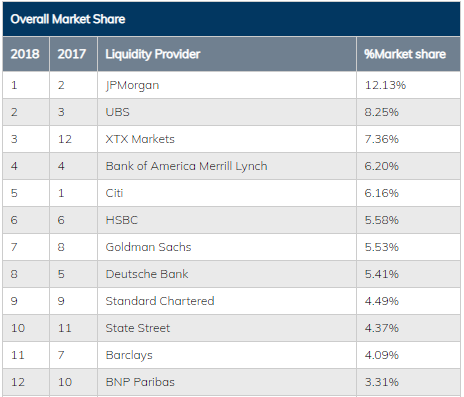464x397 pixels.
Task: Click the Liquidity Provider column header
Action: point(153,54)
